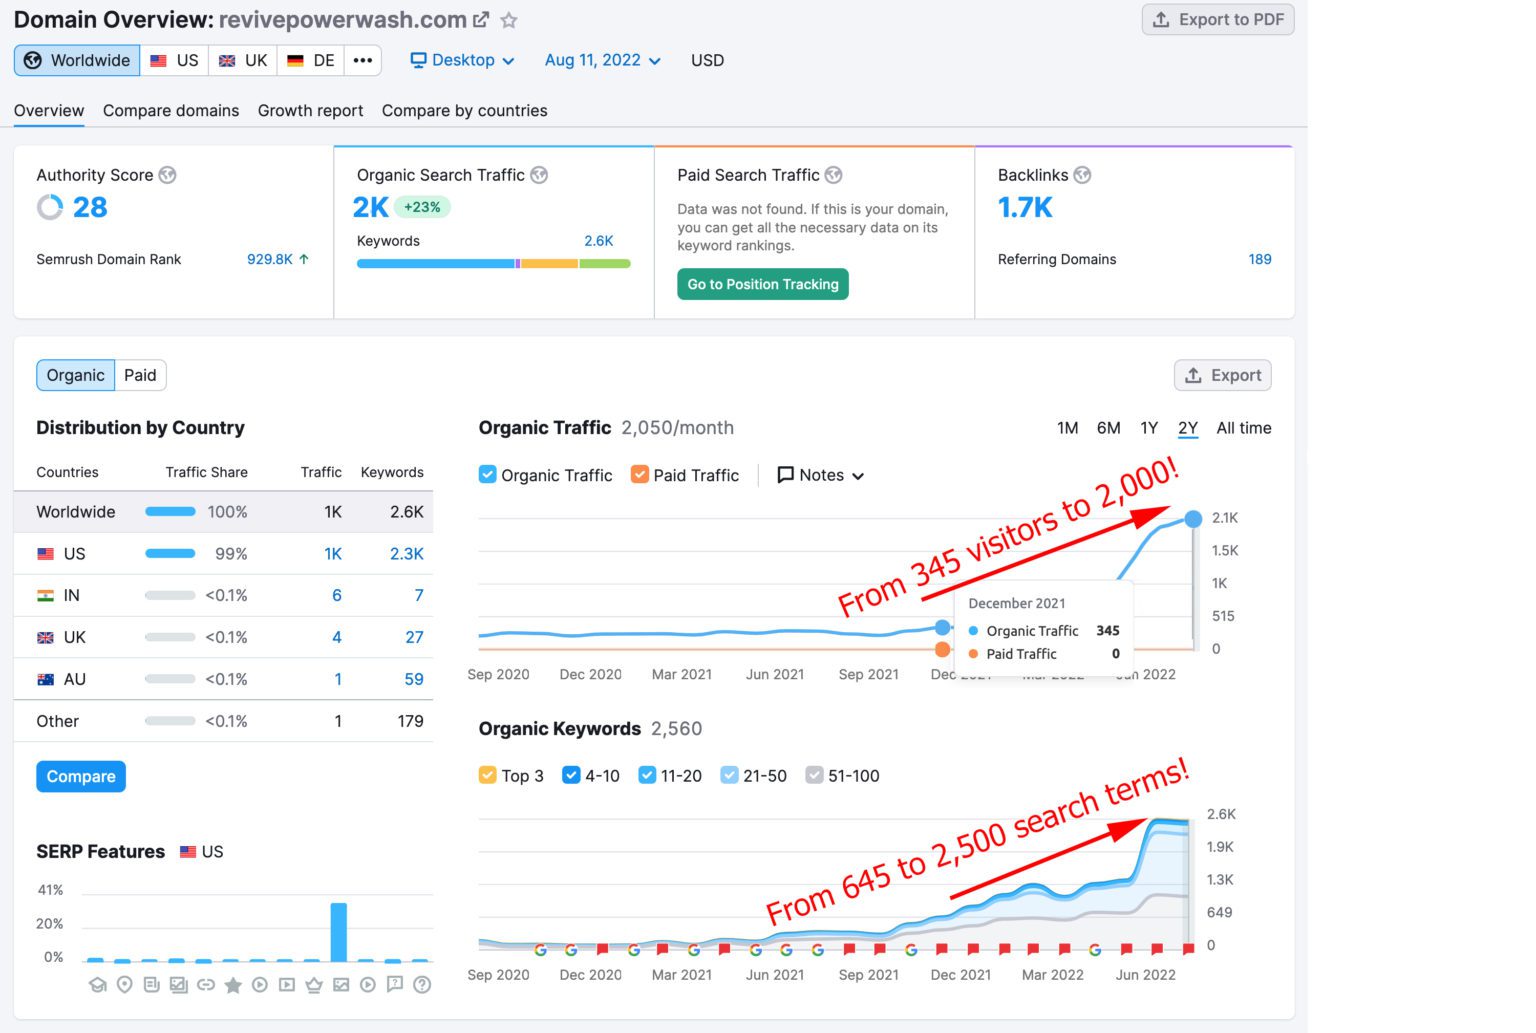This screenshot has width=1536, height=1033.
Task: Click the Backlinks info globe icon
Action: tap(1082, 175)
